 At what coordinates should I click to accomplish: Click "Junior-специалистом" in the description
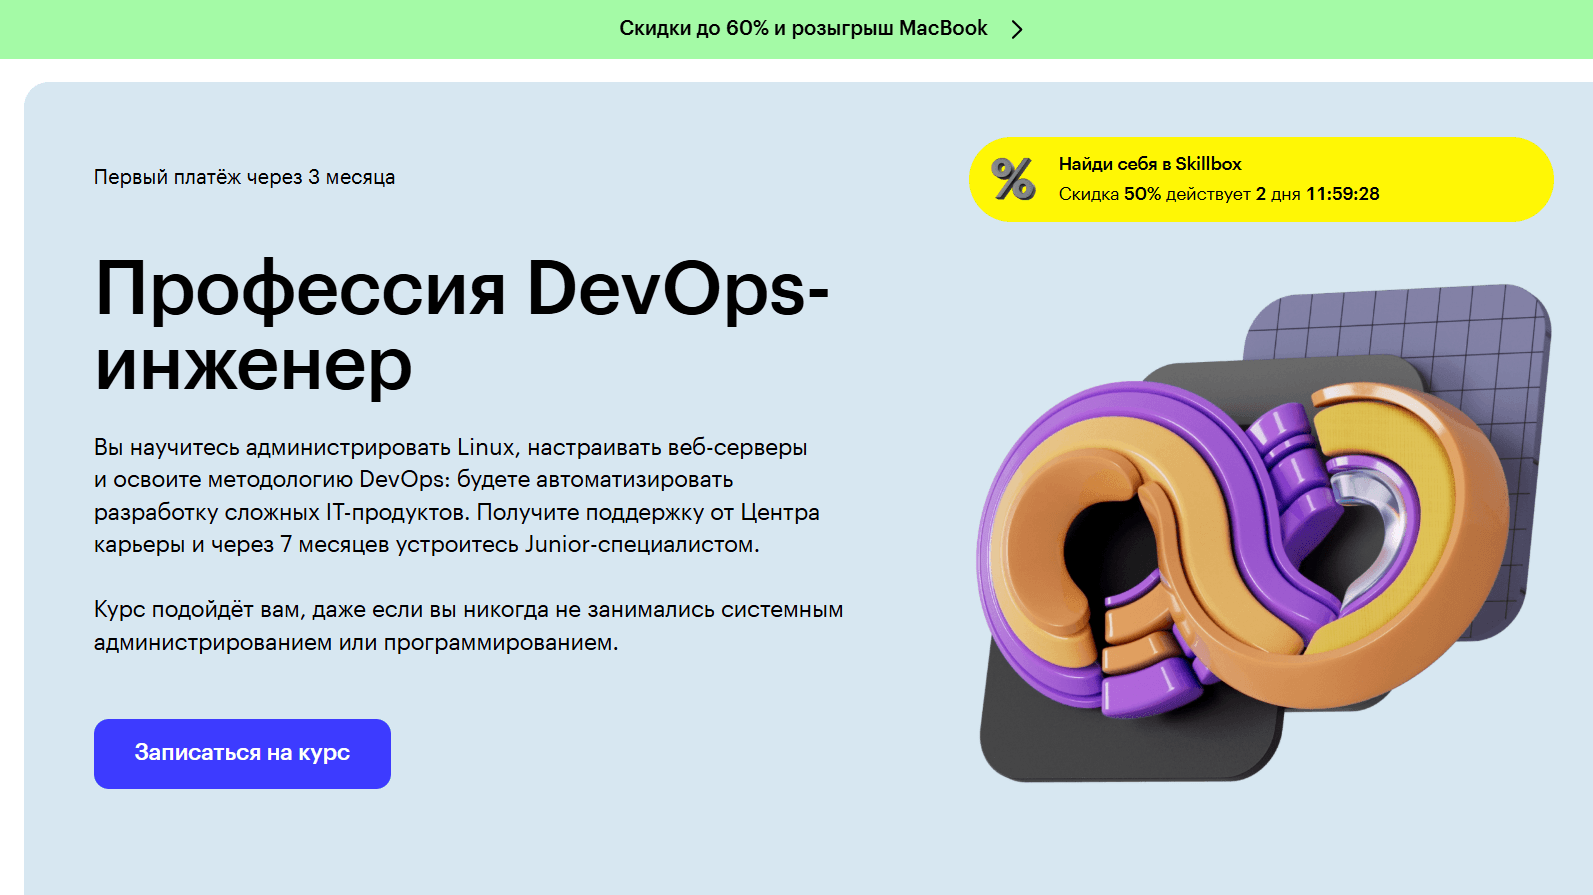coord(641,545)
